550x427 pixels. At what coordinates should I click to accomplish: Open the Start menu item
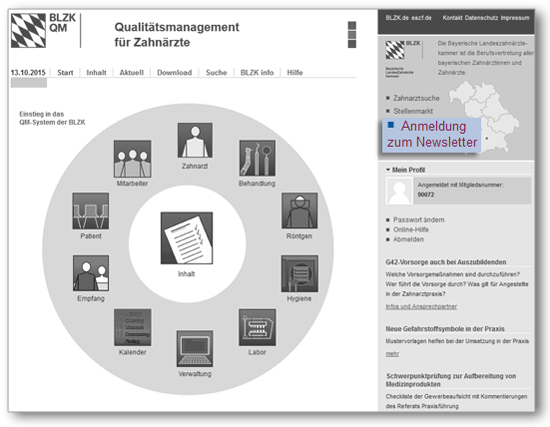(x=65, y=73)
